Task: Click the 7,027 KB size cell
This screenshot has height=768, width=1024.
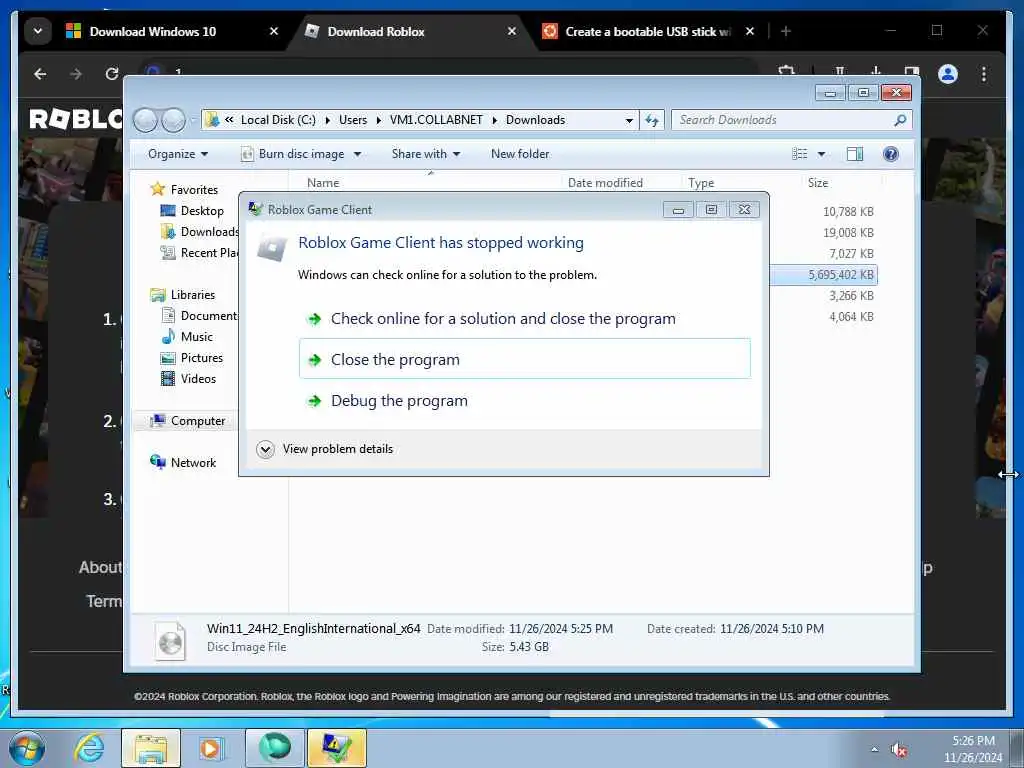Action: 851,253
